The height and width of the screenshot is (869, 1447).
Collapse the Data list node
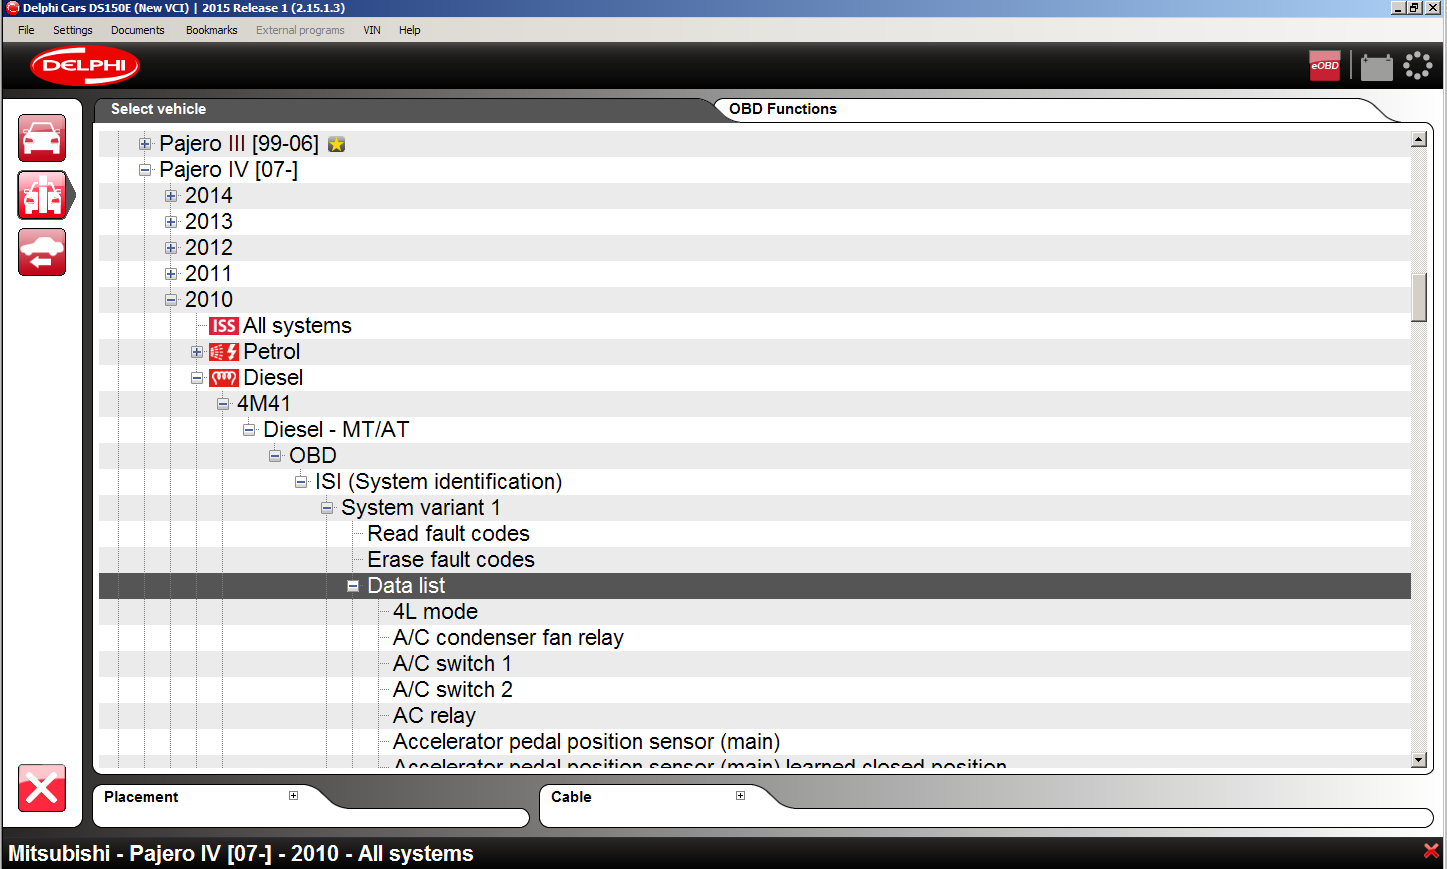click(353, 586)
